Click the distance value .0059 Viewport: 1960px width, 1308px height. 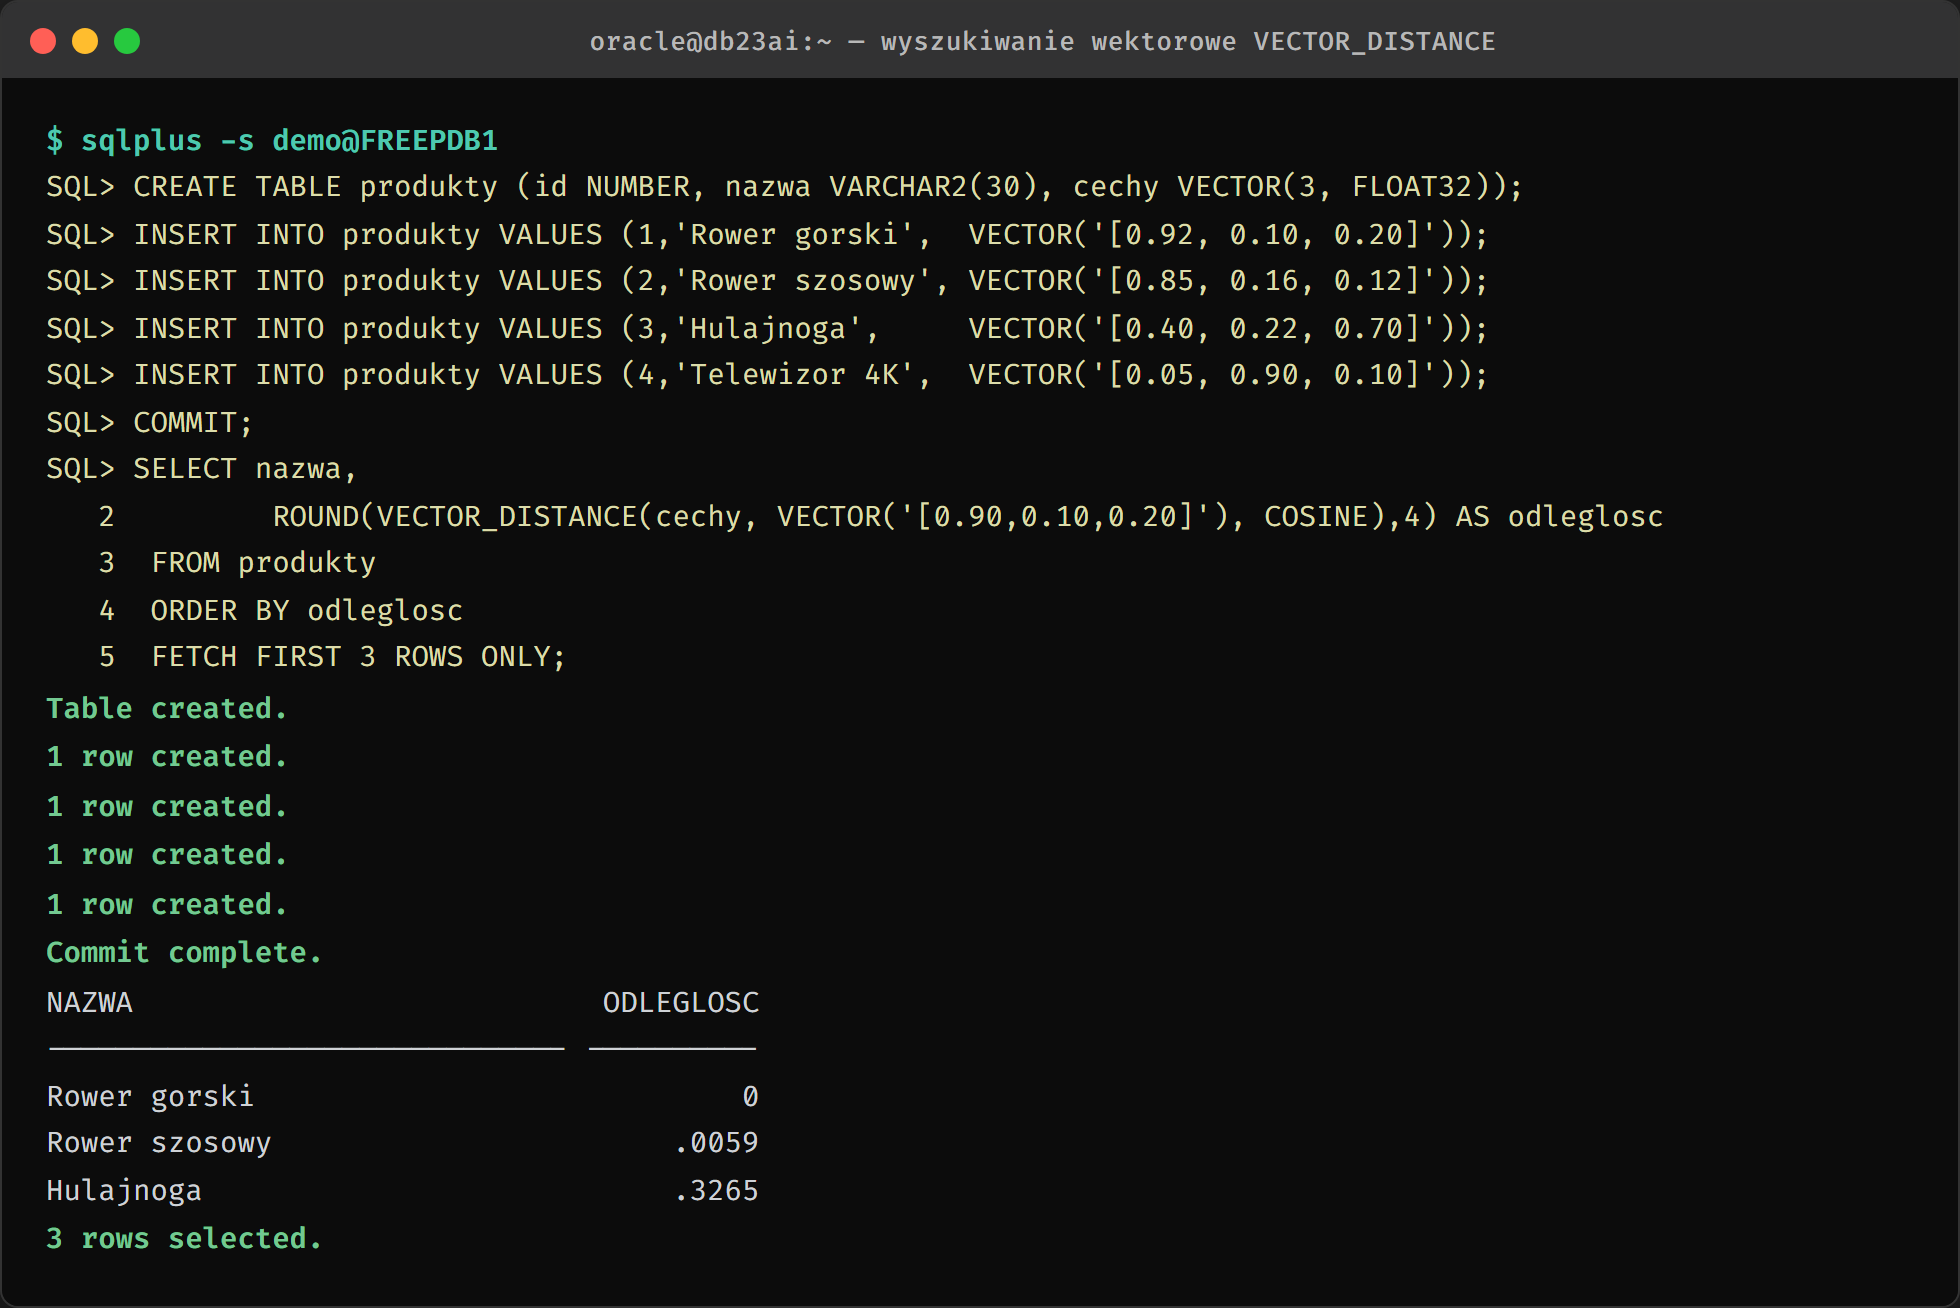[x=716, y=1143]
